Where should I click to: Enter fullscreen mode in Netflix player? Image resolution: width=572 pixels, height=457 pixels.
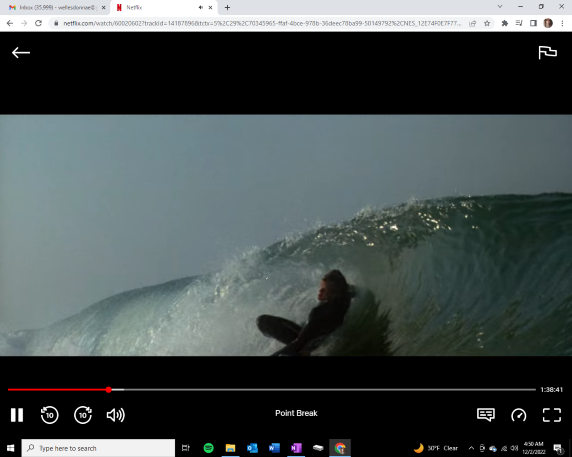(x=552, y=415)
